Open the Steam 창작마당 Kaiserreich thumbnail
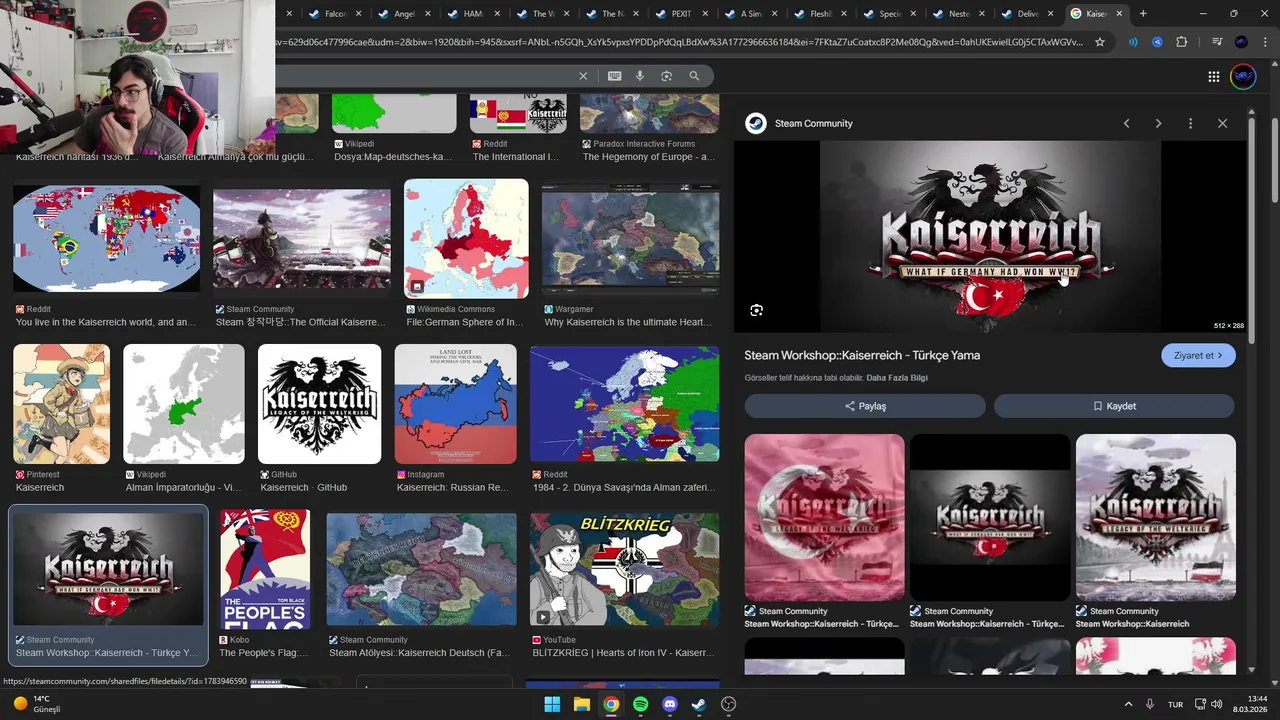1280x720 pixels. (x=302, y=238)
